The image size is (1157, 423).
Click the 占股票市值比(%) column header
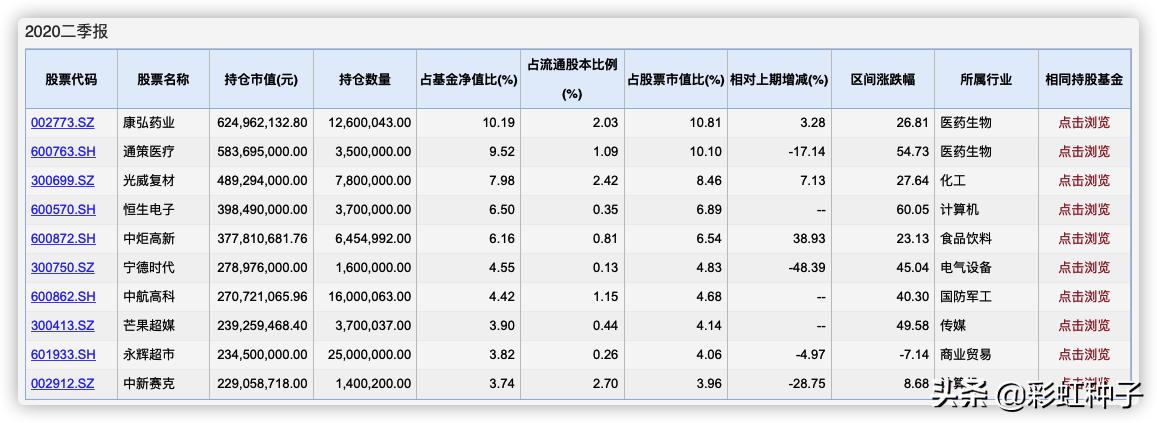click(676, 79)
